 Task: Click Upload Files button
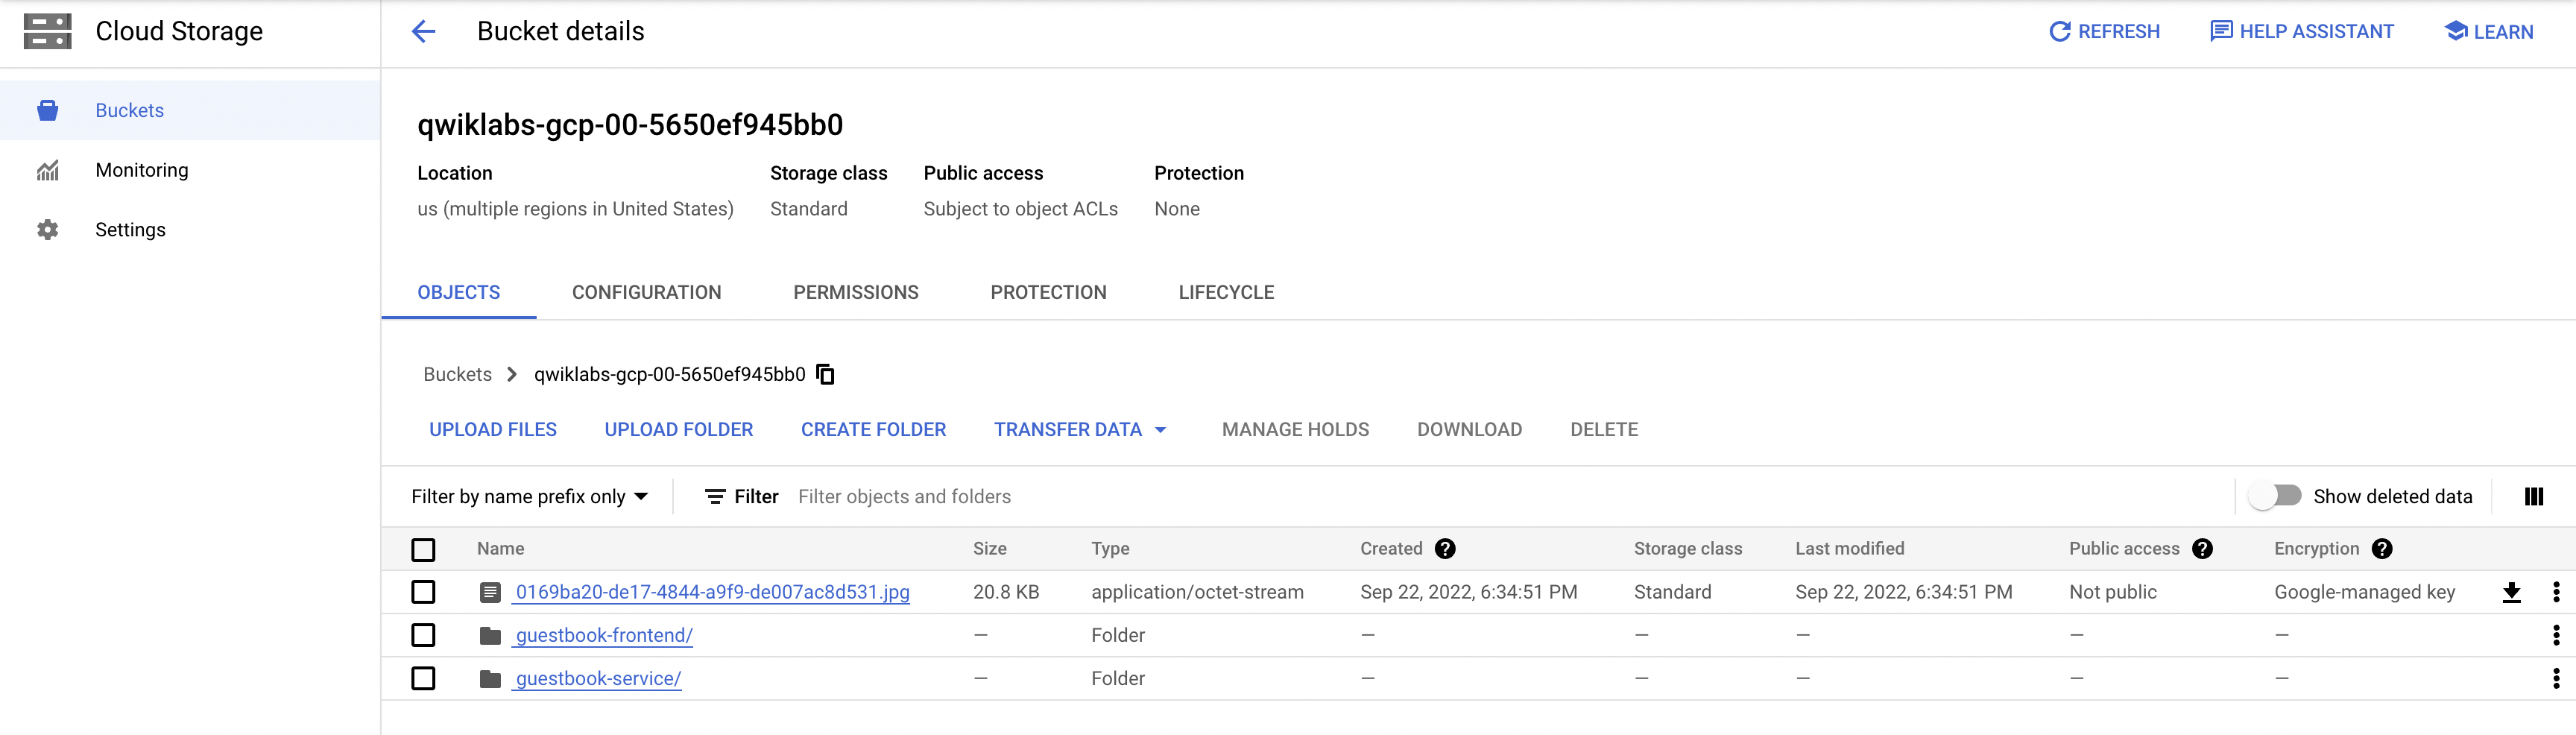click(x=493, y=430)
